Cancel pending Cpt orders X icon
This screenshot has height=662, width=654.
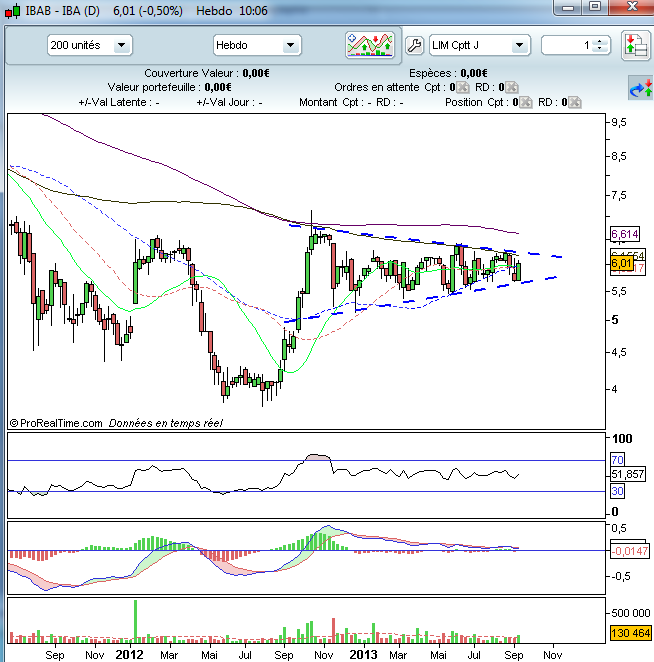[x=462, y=87]
